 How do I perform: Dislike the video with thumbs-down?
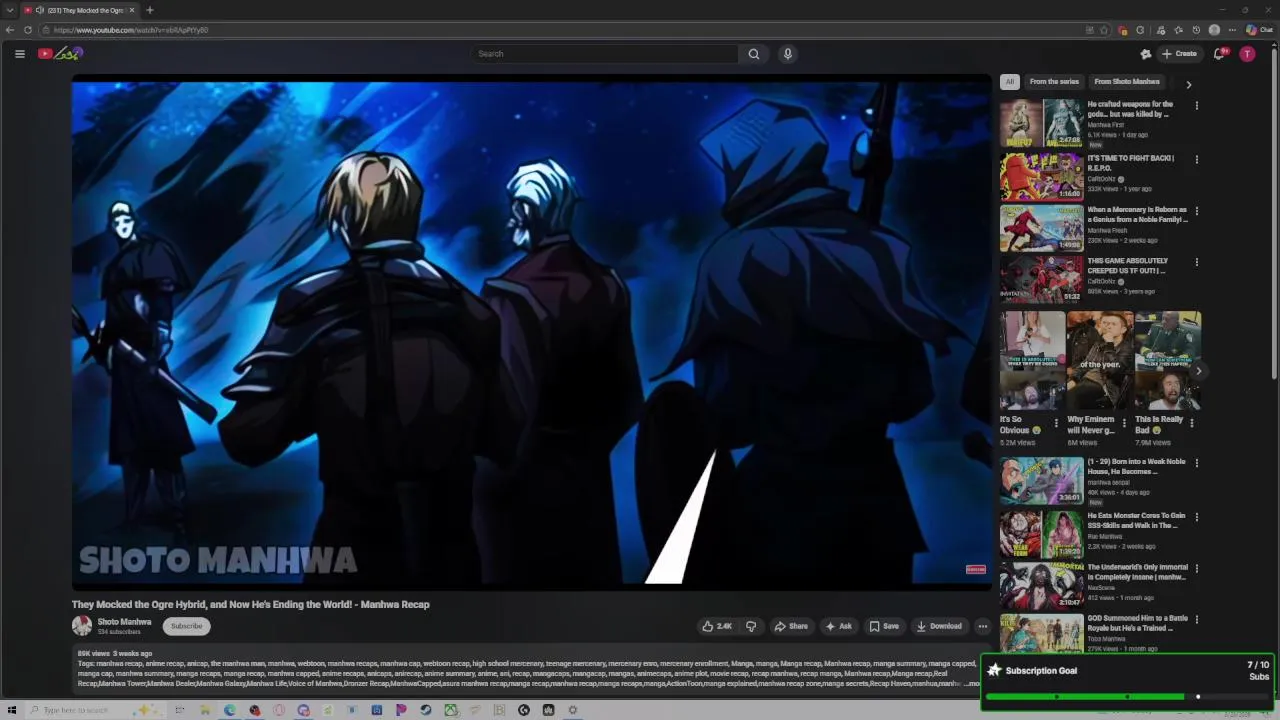(751, 626)
